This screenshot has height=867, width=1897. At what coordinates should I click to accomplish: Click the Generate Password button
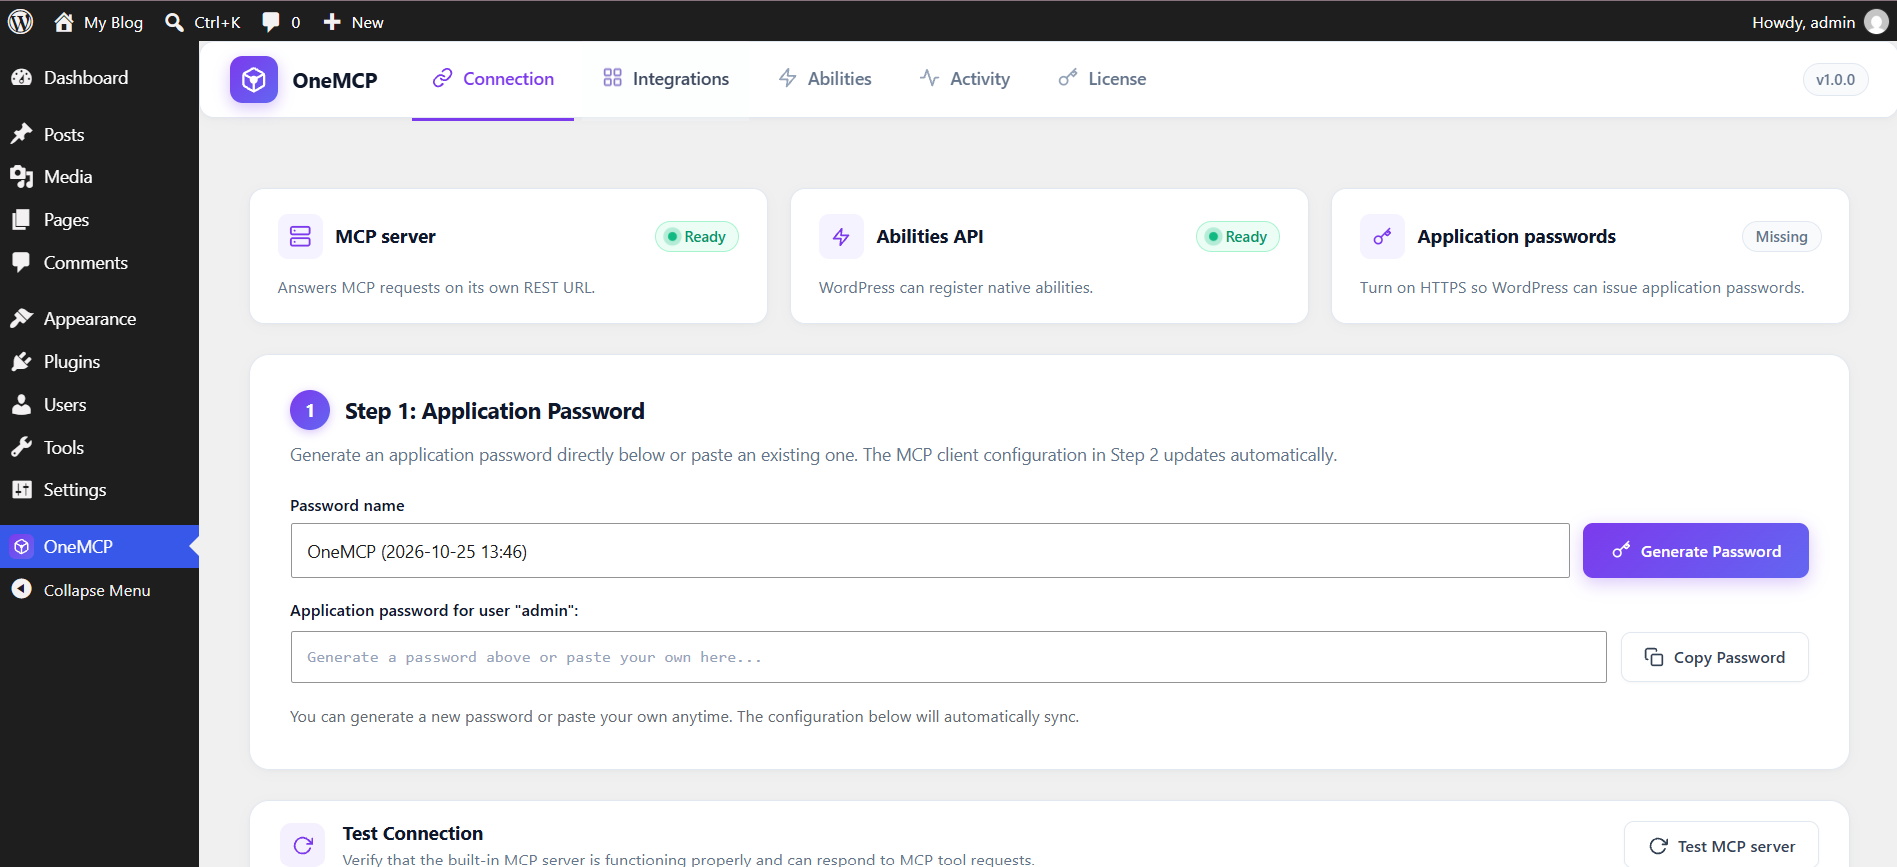[x=1695, y=551]
